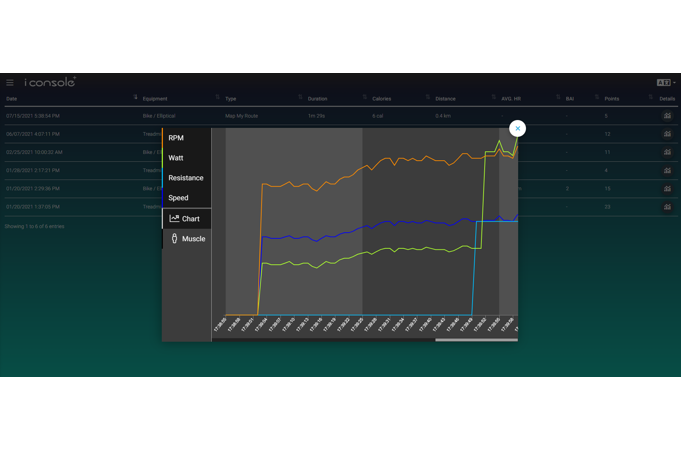Image resolution: width=681 pixels, height=450 pixels.
Task: Switch to the Chart tab
Action: point(186,218)
